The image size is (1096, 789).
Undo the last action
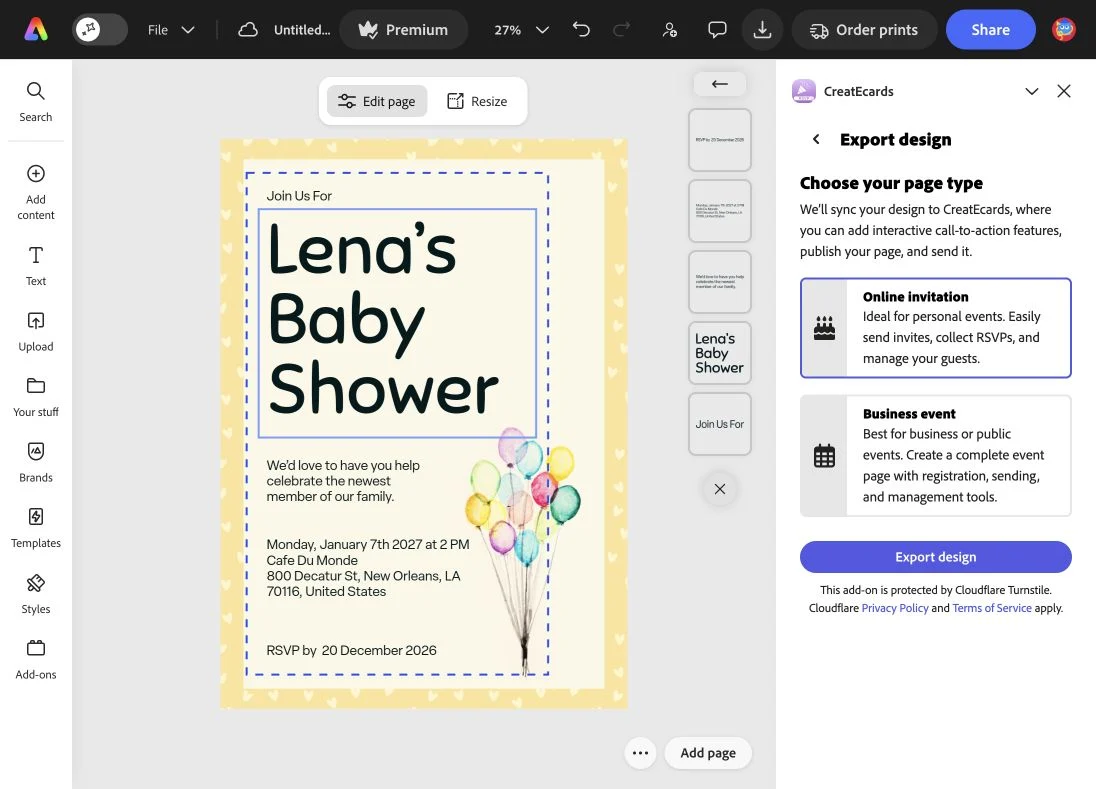581,29
